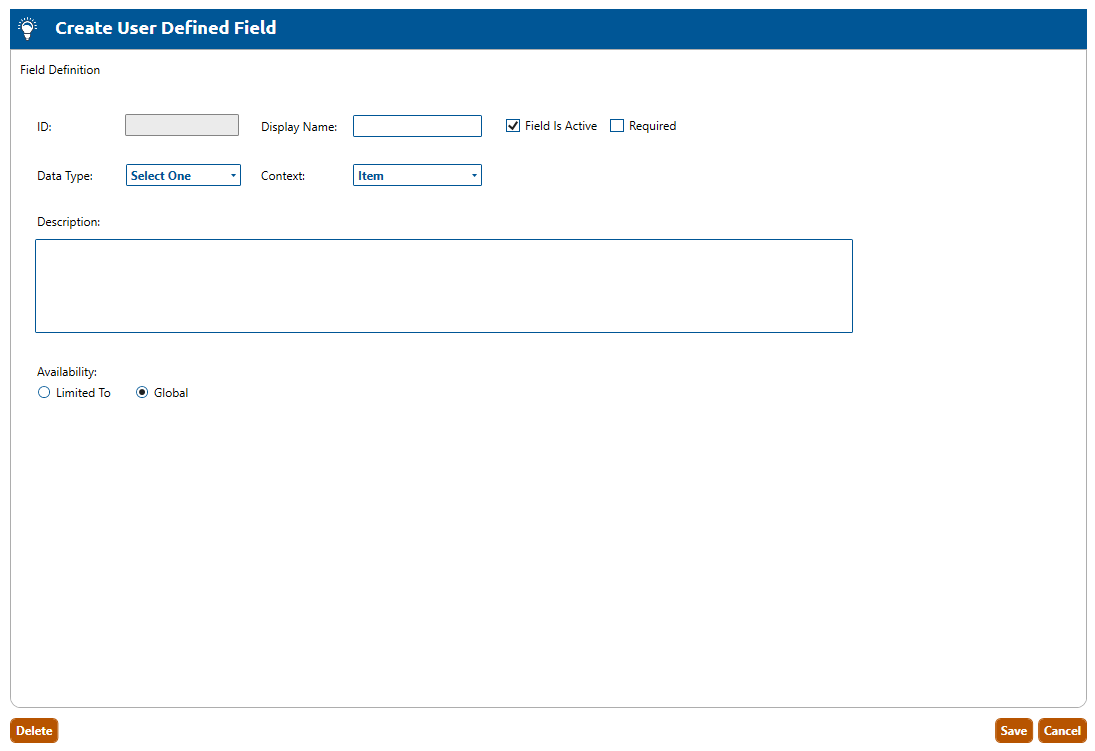Open the Data Type 'Select One' dropdown
This screenshot has width=1095, height=751.
click(x=184, y=176)
